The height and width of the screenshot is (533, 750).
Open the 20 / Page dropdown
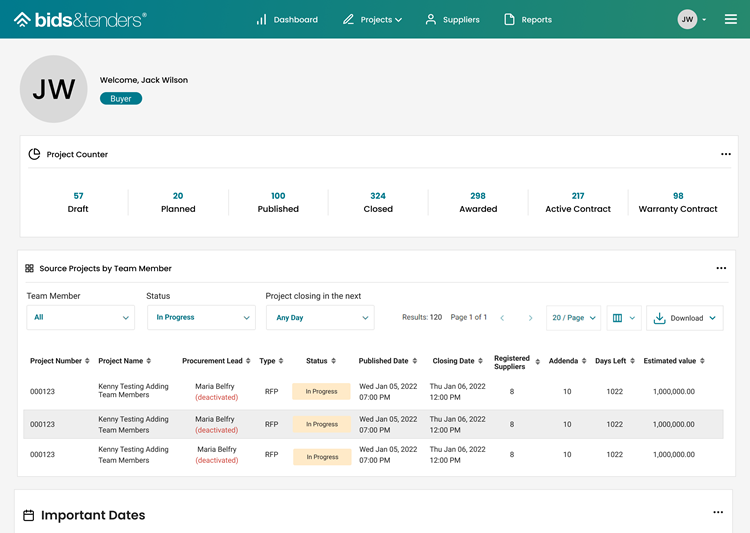573,318
